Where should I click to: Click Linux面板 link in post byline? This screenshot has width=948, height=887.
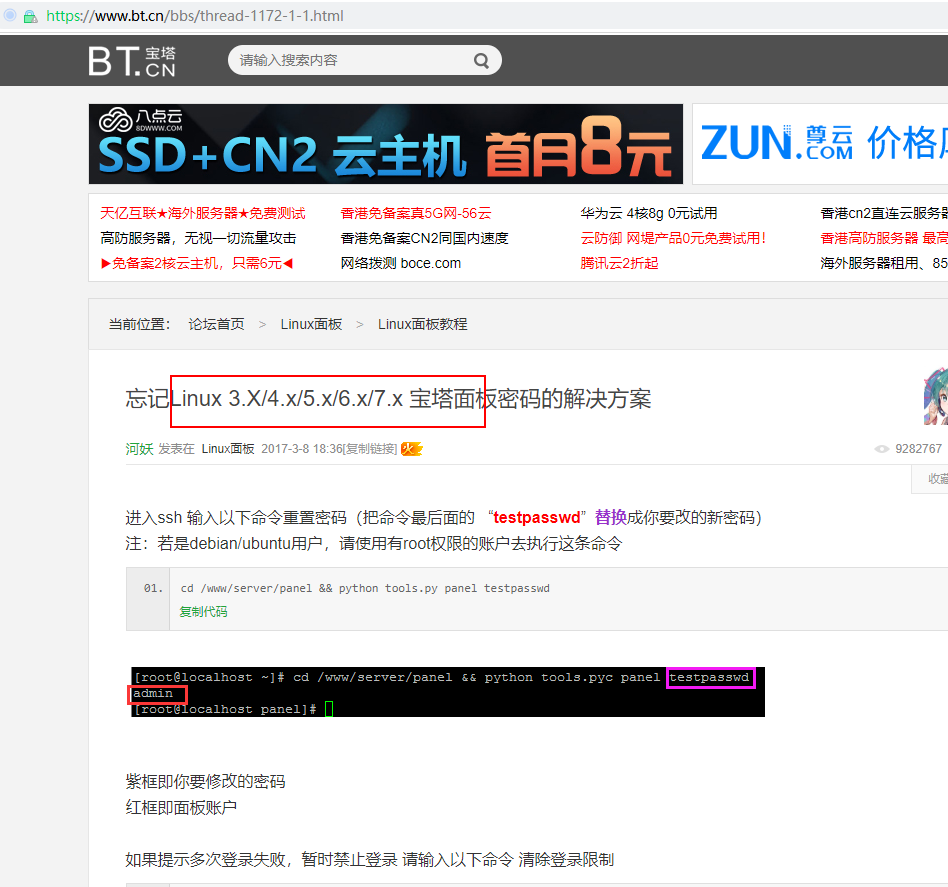(x=228, y=449)
